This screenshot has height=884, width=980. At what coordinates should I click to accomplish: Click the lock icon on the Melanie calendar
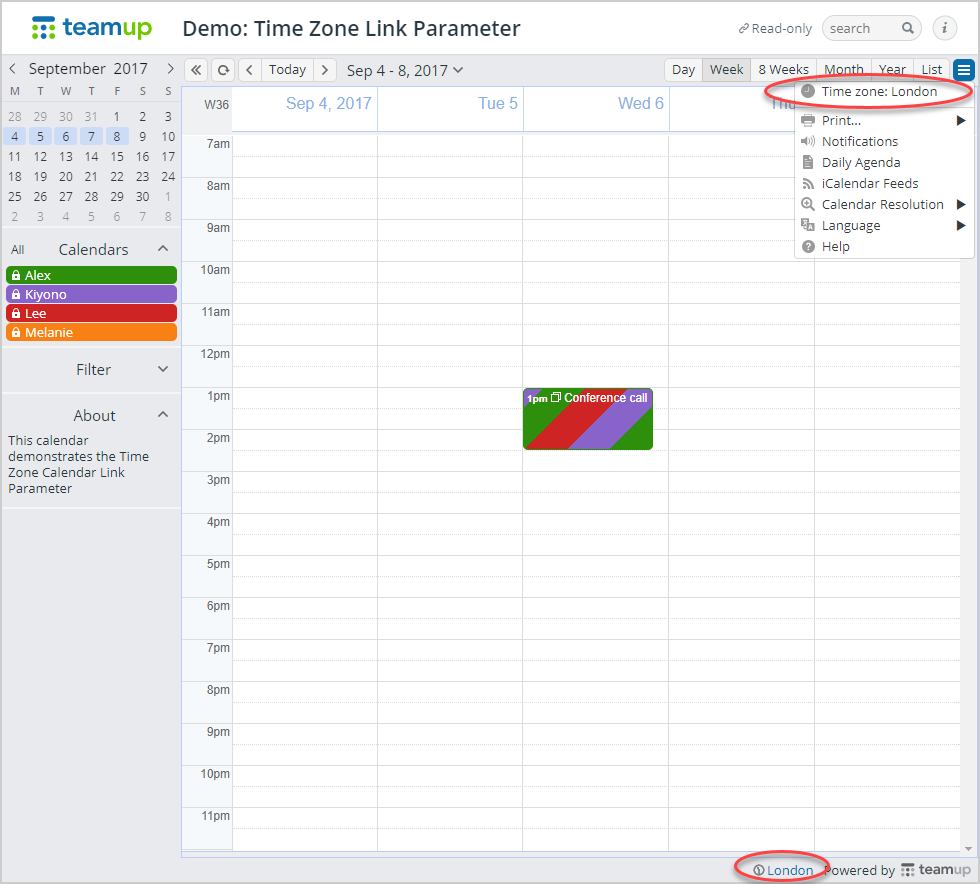click(16, 333)
